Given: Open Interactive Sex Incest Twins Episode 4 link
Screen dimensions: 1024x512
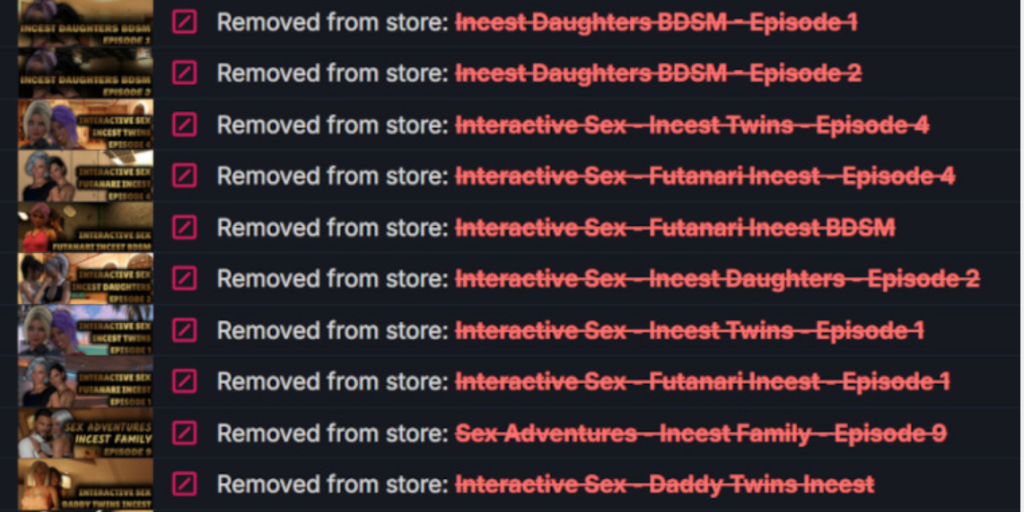Looking at the screenshot, I should (x=692, y=125).
